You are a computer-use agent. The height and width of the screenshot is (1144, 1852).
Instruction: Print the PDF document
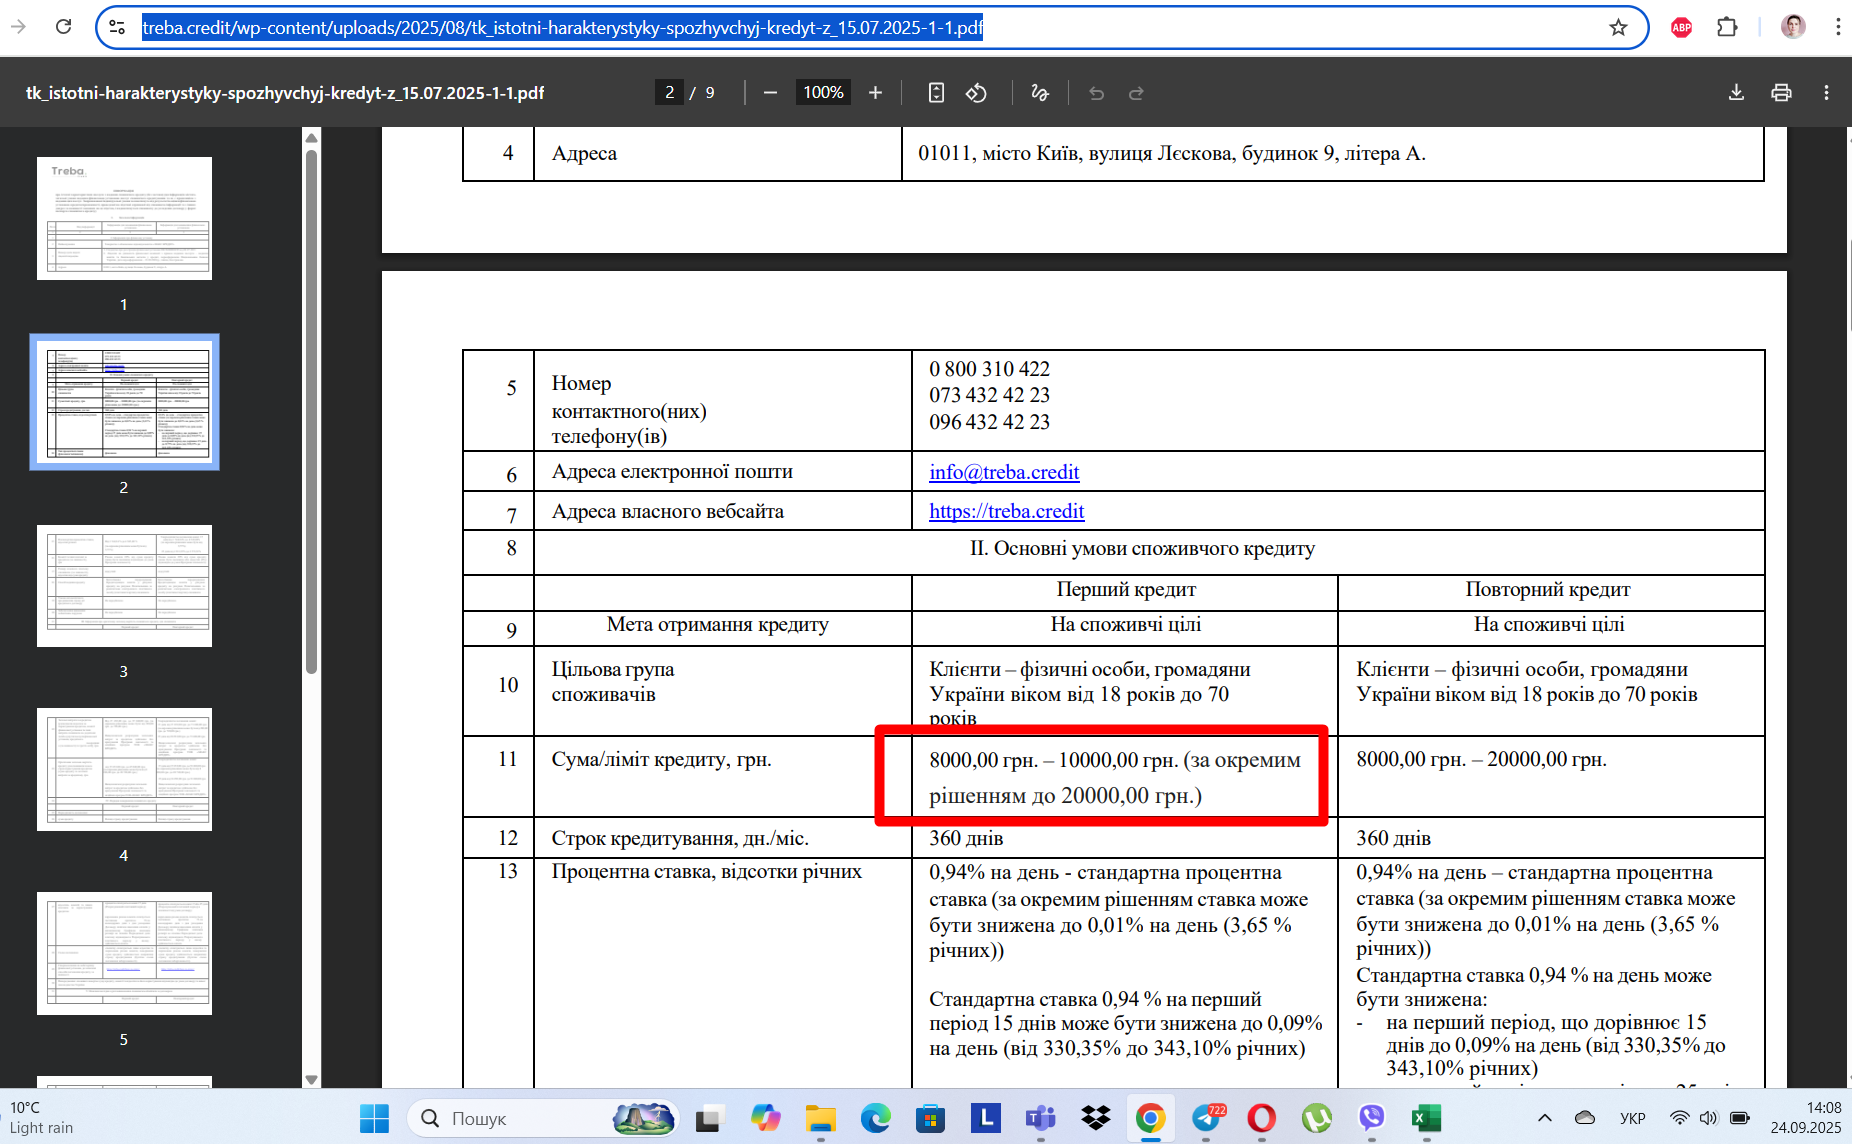pyautogui.click(x=1781, y=93)
